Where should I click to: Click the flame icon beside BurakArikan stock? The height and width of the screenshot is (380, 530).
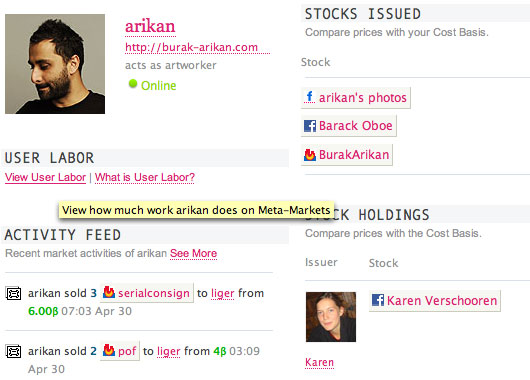click(310, 155)
